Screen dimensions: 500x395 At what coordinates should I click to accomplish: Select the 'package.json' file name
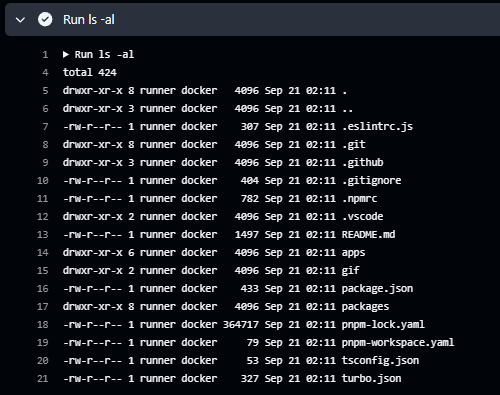(377, 289)
